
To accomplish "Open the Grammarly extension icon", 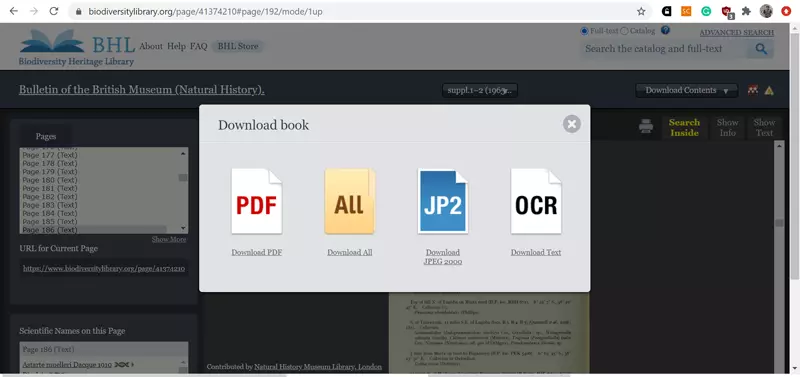I will (706, 11).
